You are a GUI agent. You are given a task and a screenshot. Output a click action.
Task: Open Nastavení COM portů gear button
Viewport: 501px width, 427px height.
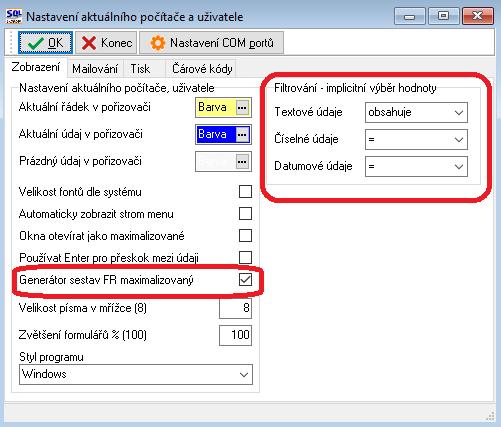tap(211, 43)
